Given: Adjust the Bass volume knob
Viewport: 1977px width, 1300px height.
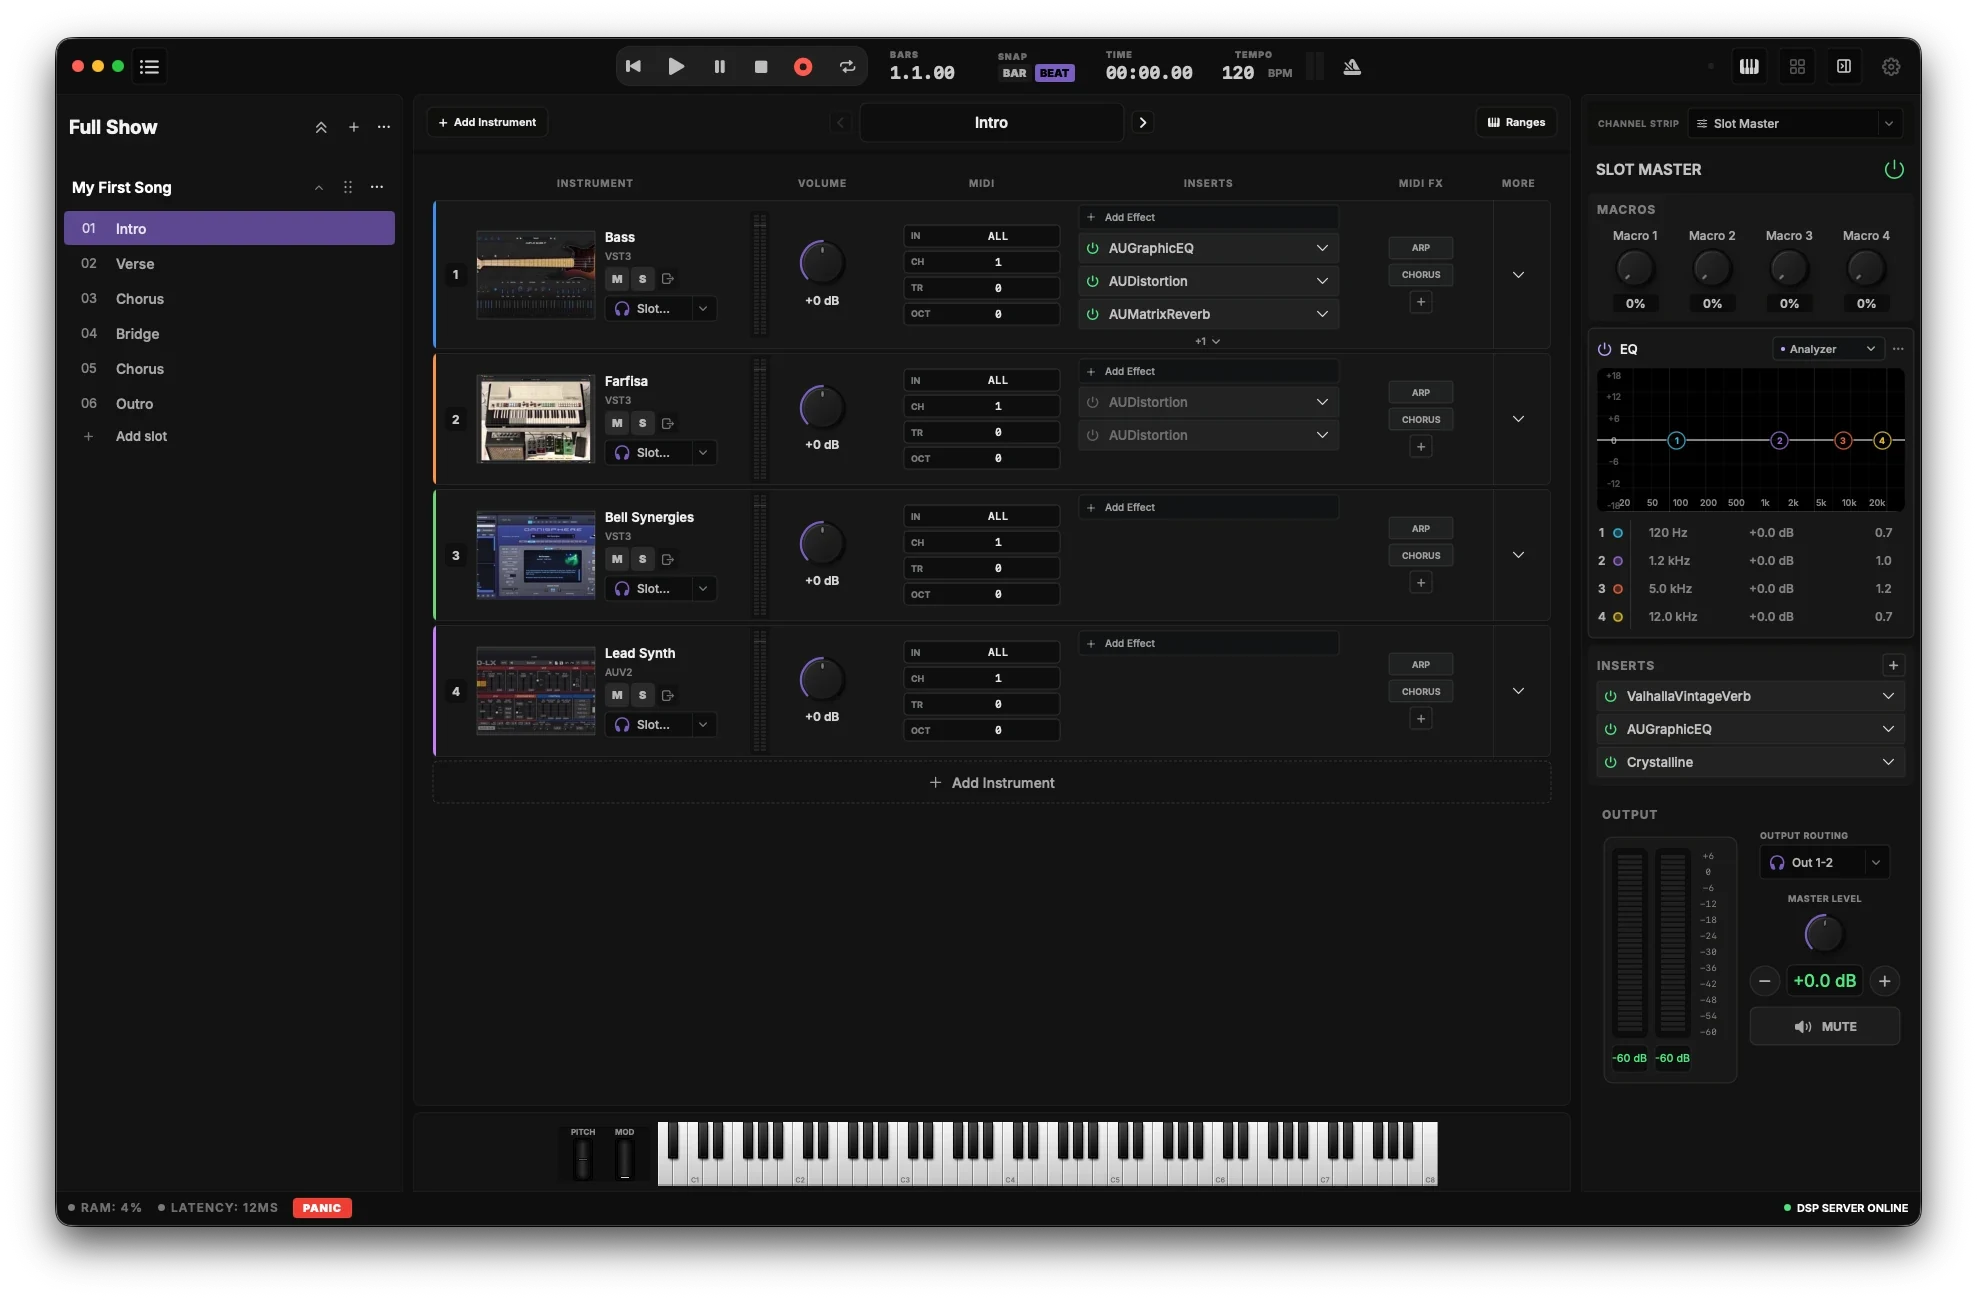Looking at the screenshot, I should click(x=822, y=263).
